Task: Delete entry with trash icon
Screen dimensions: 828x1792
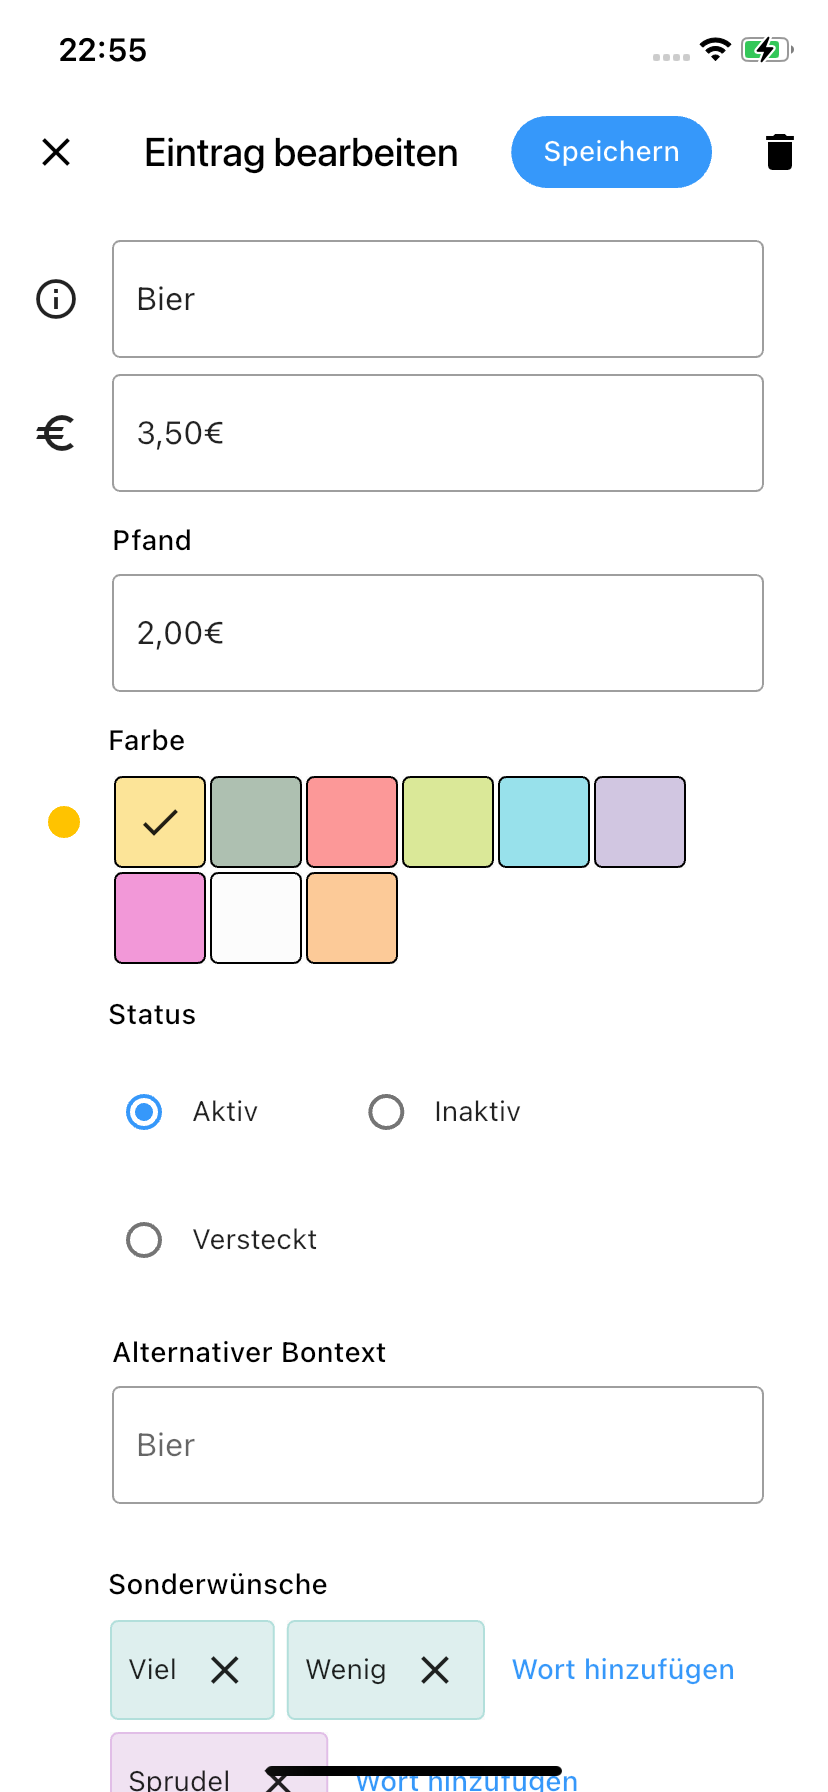Action: [x=780, y=152]
